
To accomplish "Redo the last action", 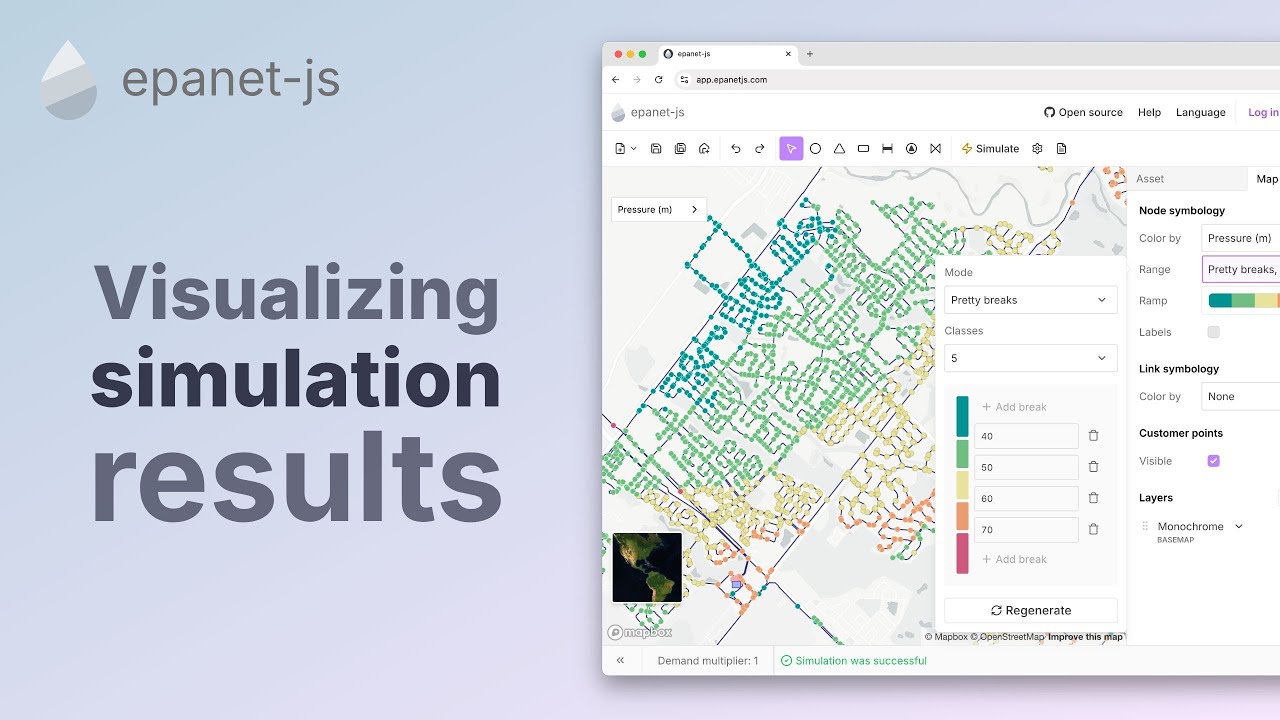I will pos(760,148).
